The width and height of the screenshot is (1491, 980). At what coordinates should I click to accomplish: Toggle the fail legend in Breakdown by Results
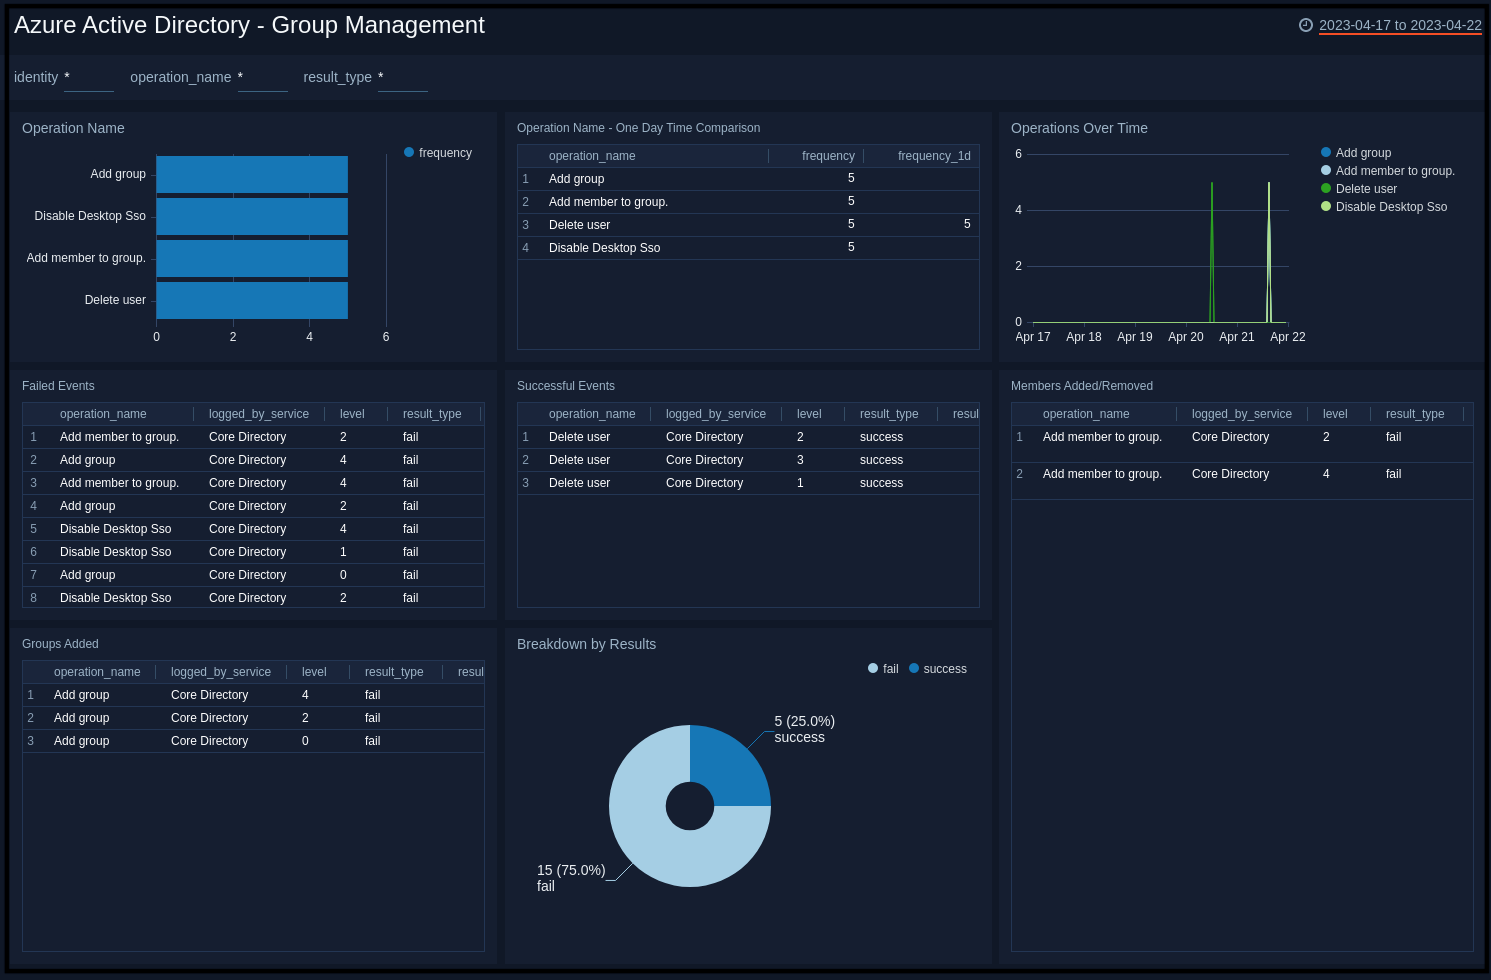883,669
